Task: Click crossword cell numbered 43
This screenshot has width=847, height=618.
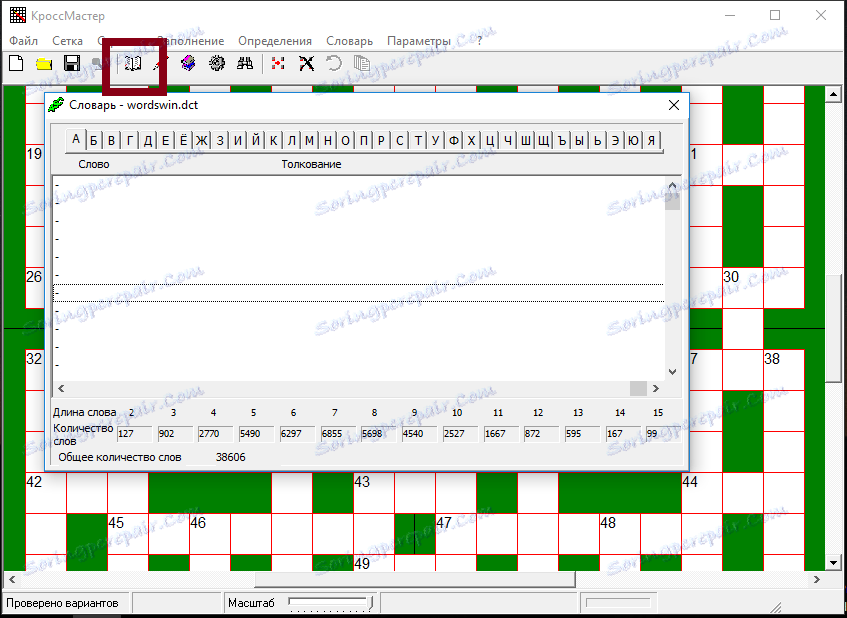Action: pos(374,493)
